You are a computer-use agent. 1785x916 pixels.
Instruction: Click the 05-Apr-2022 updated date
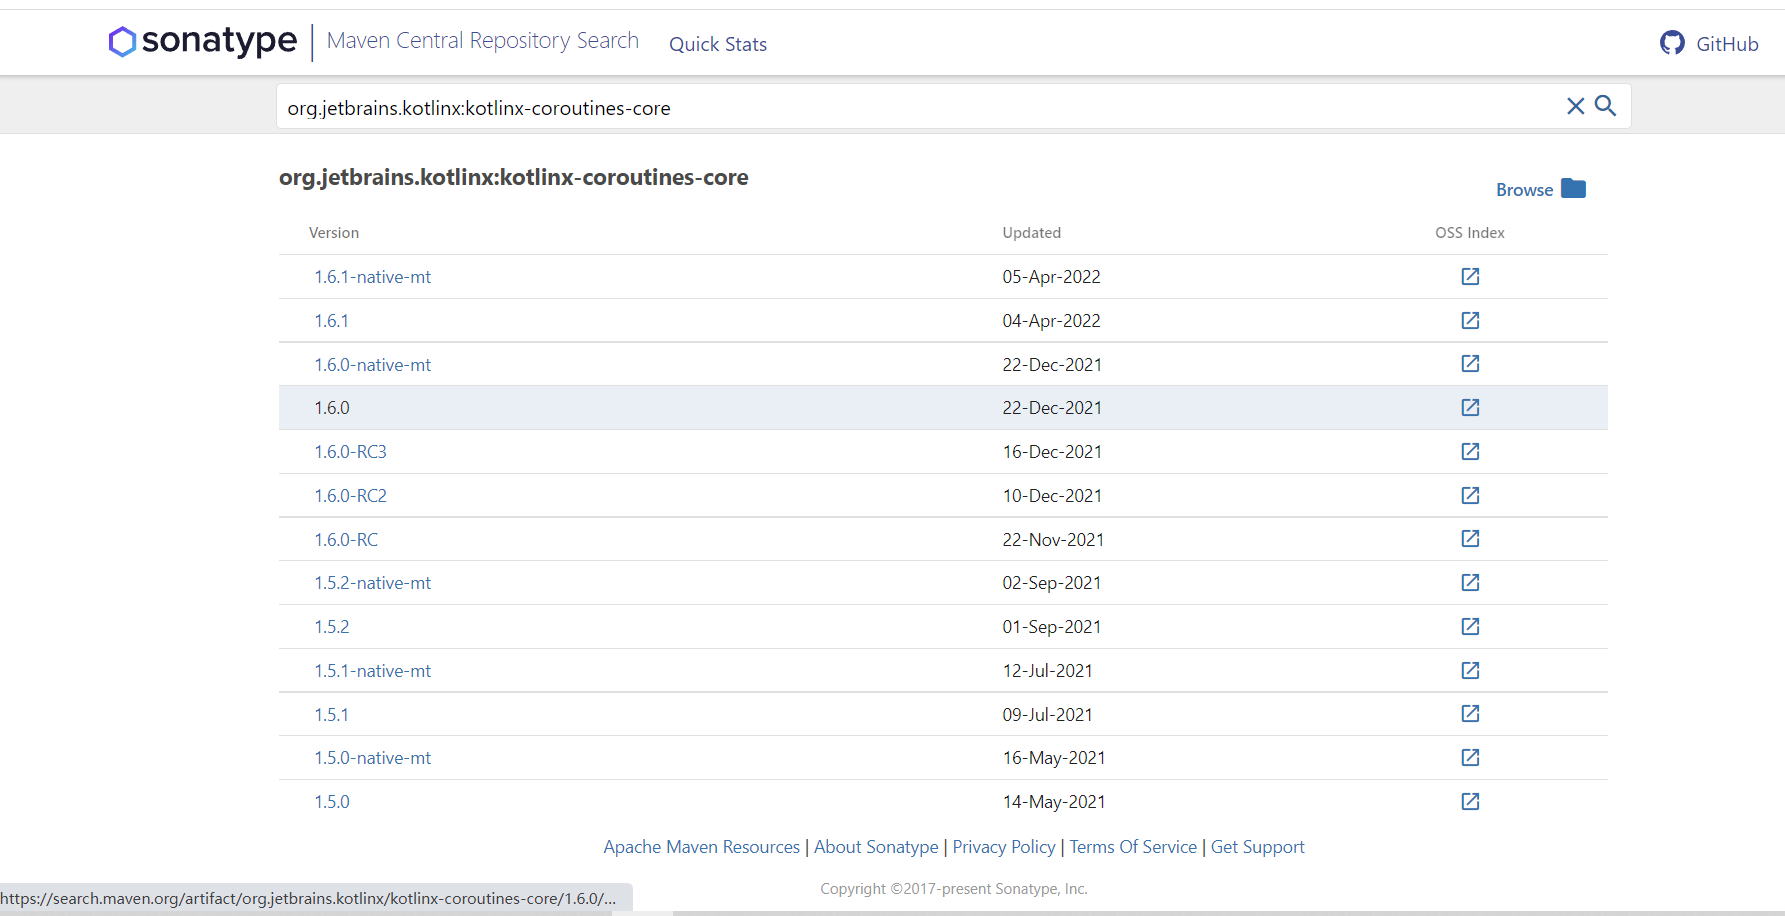(1051, 277)
